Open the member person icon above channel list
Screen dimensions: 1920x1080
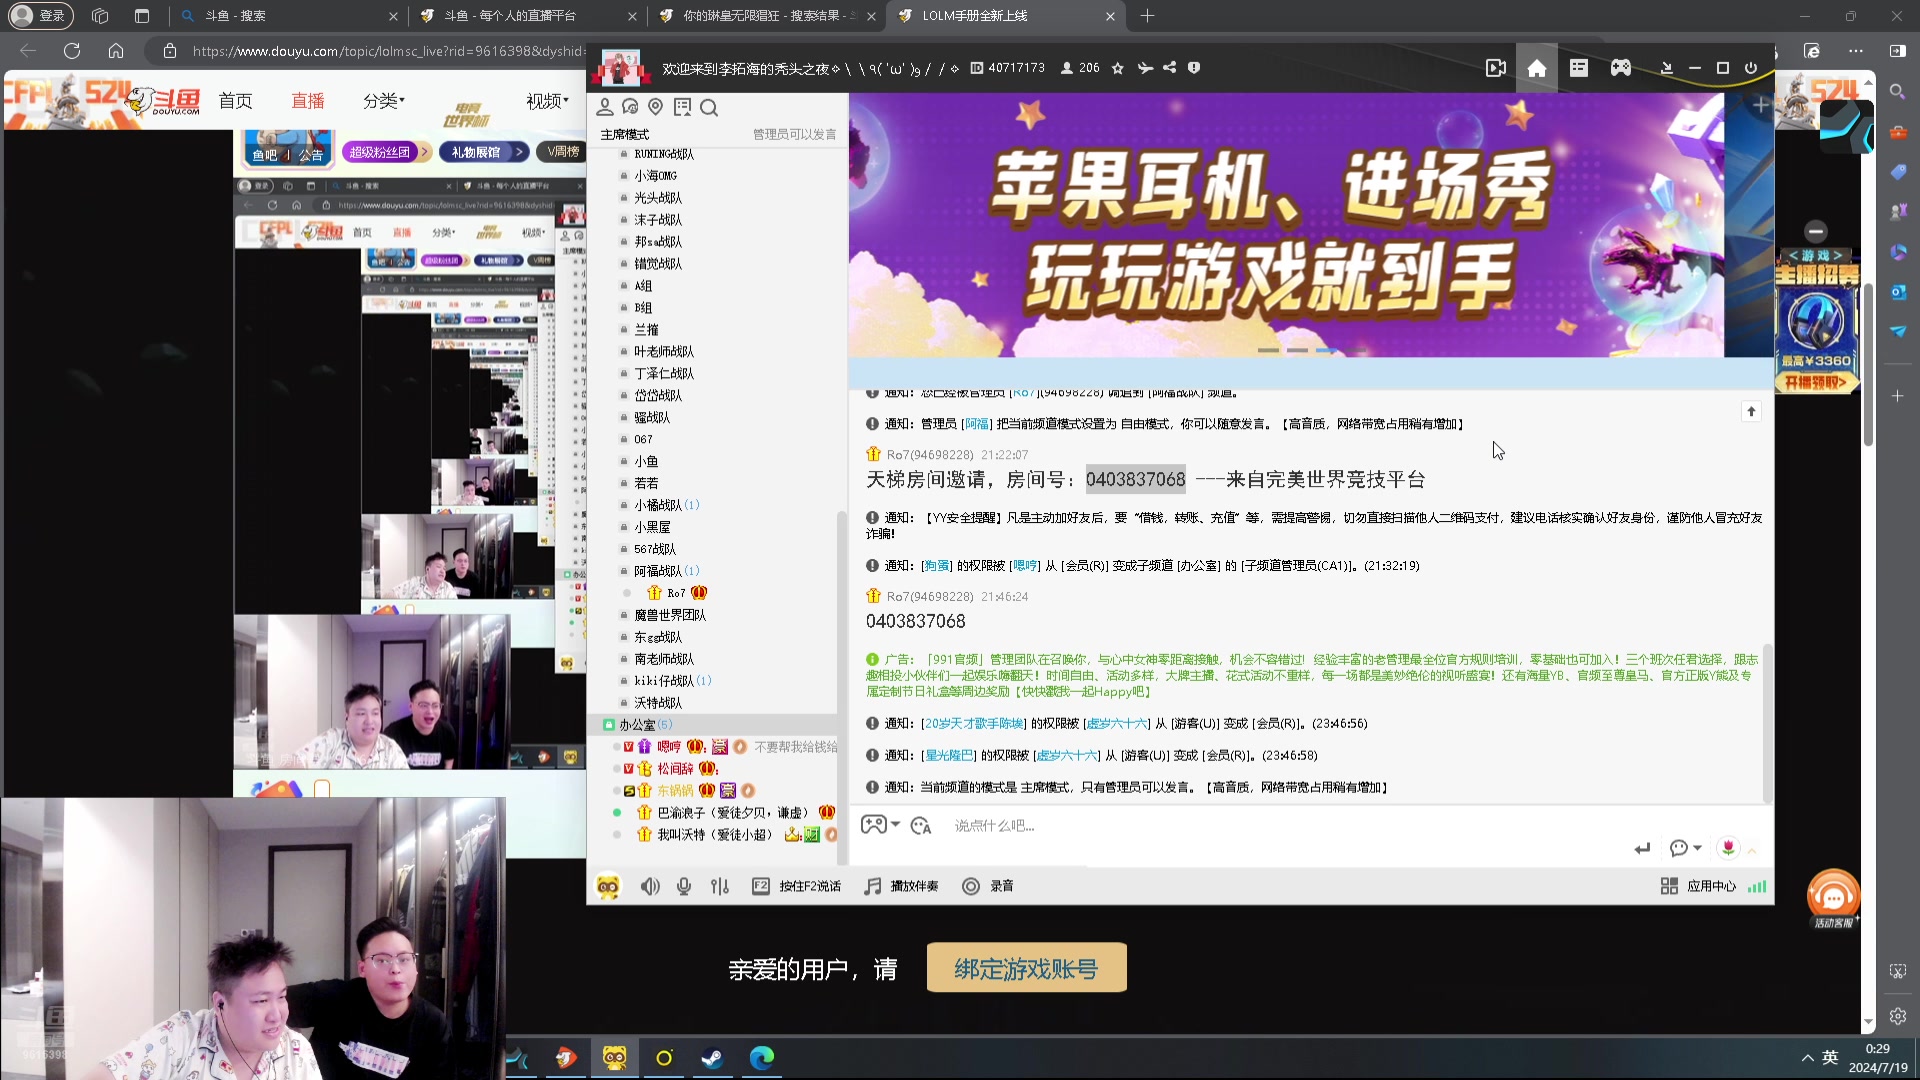click(605, 107)
